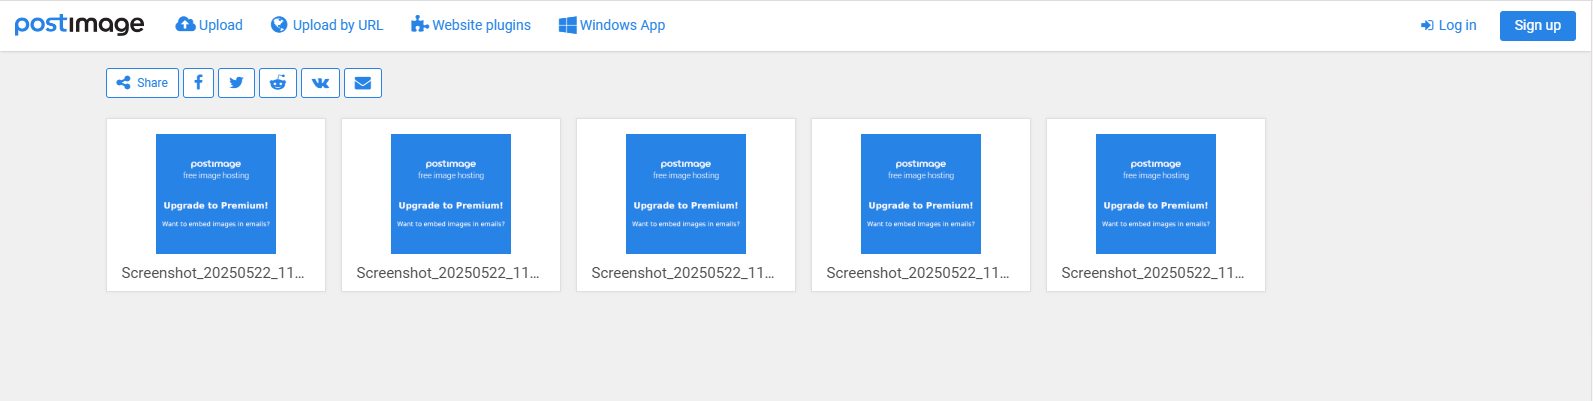Open the Website plugins page

[471, 25]
